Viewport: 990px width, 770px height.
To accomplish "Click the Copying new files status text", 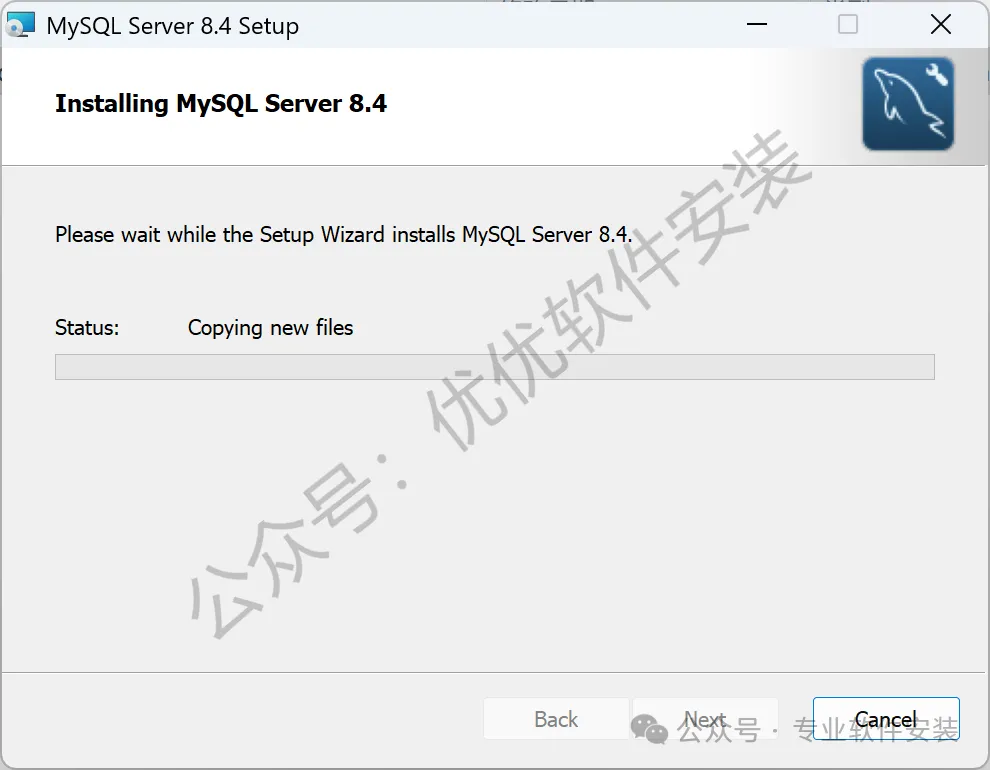I will click(x=270, y=328).
